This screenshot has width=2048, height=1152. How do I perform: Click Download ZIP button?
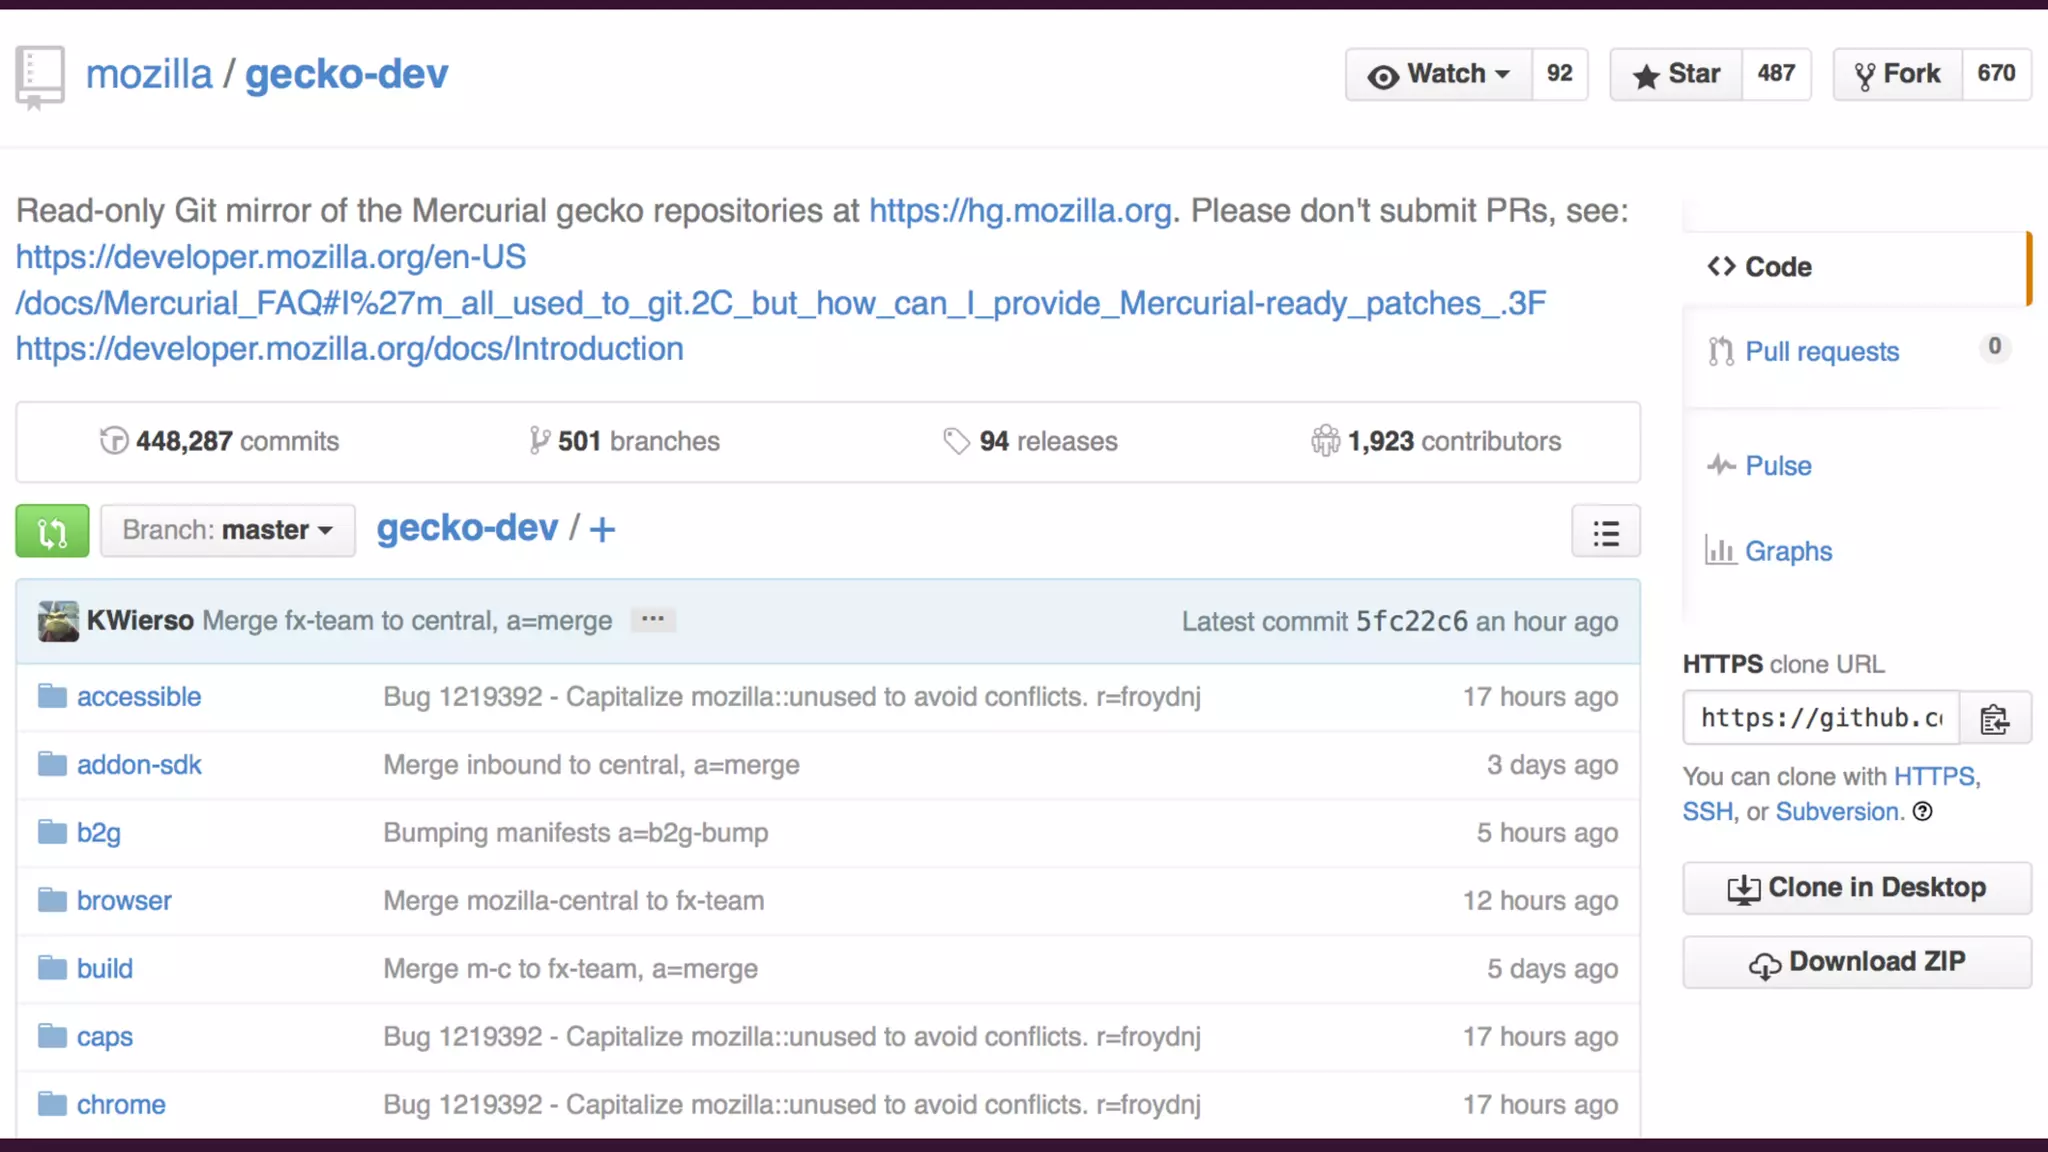[x=1856, y=962]
